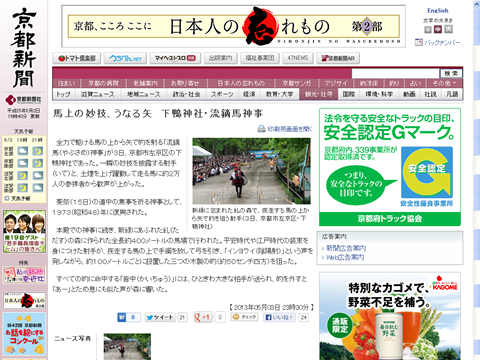The height and width of the screenshot is (360, 480).
Task: Open the うろうろ.net button
Action: point(125,58)
